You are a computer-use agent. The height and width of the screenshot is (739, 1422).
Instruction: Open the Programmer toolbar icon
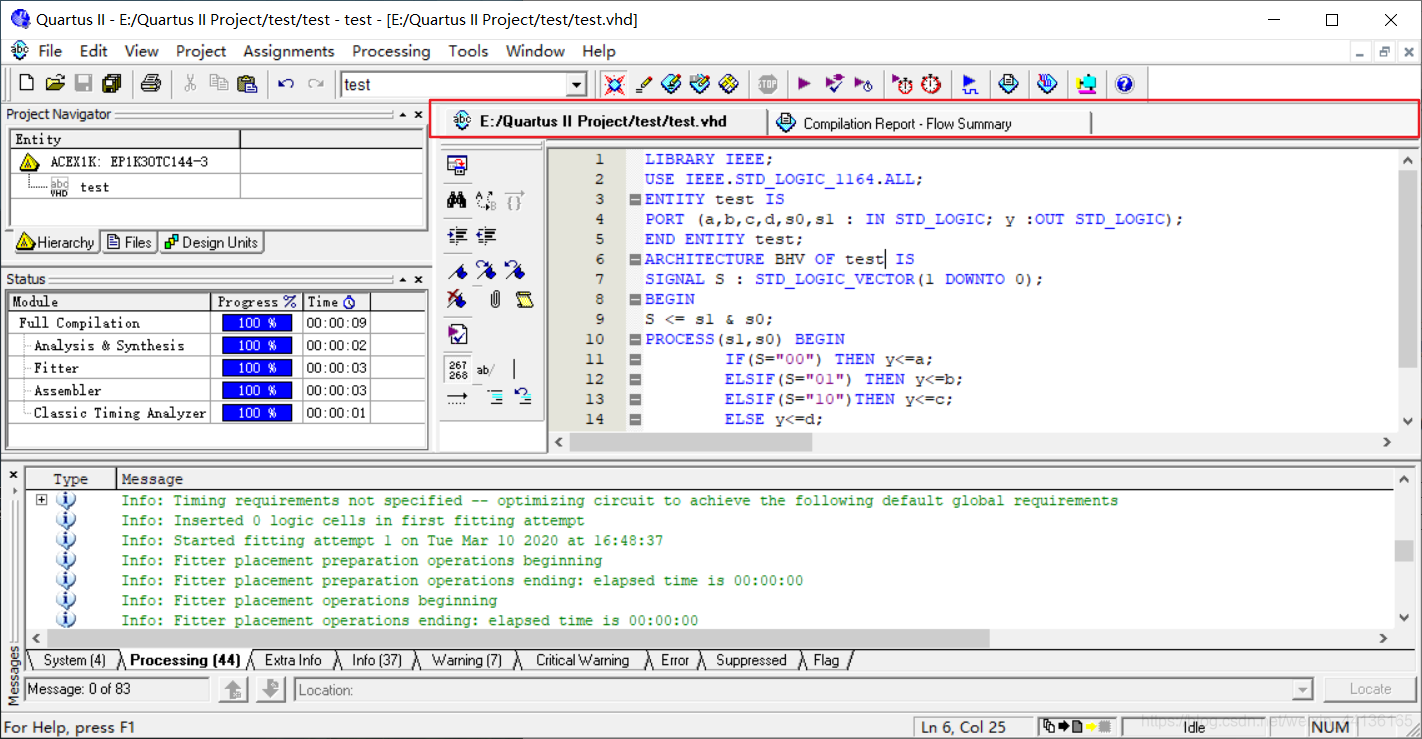(1046, 84)
